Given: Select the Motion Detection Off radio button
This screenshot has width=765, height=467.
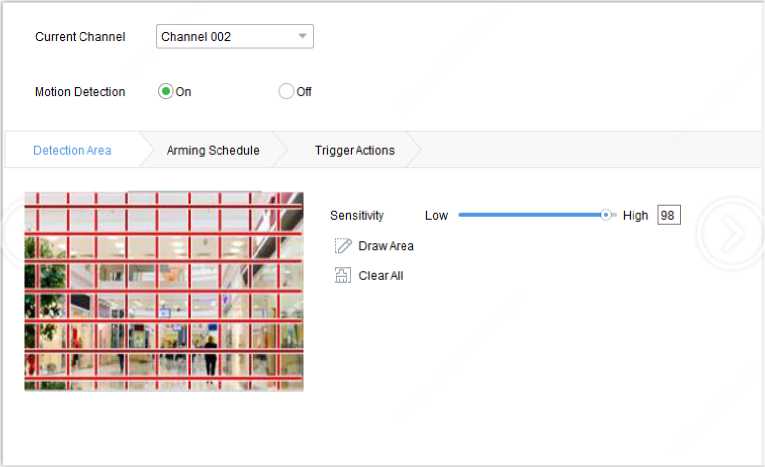Looking at the screenshot, I should pyautogui.click(x=287, y=92).
